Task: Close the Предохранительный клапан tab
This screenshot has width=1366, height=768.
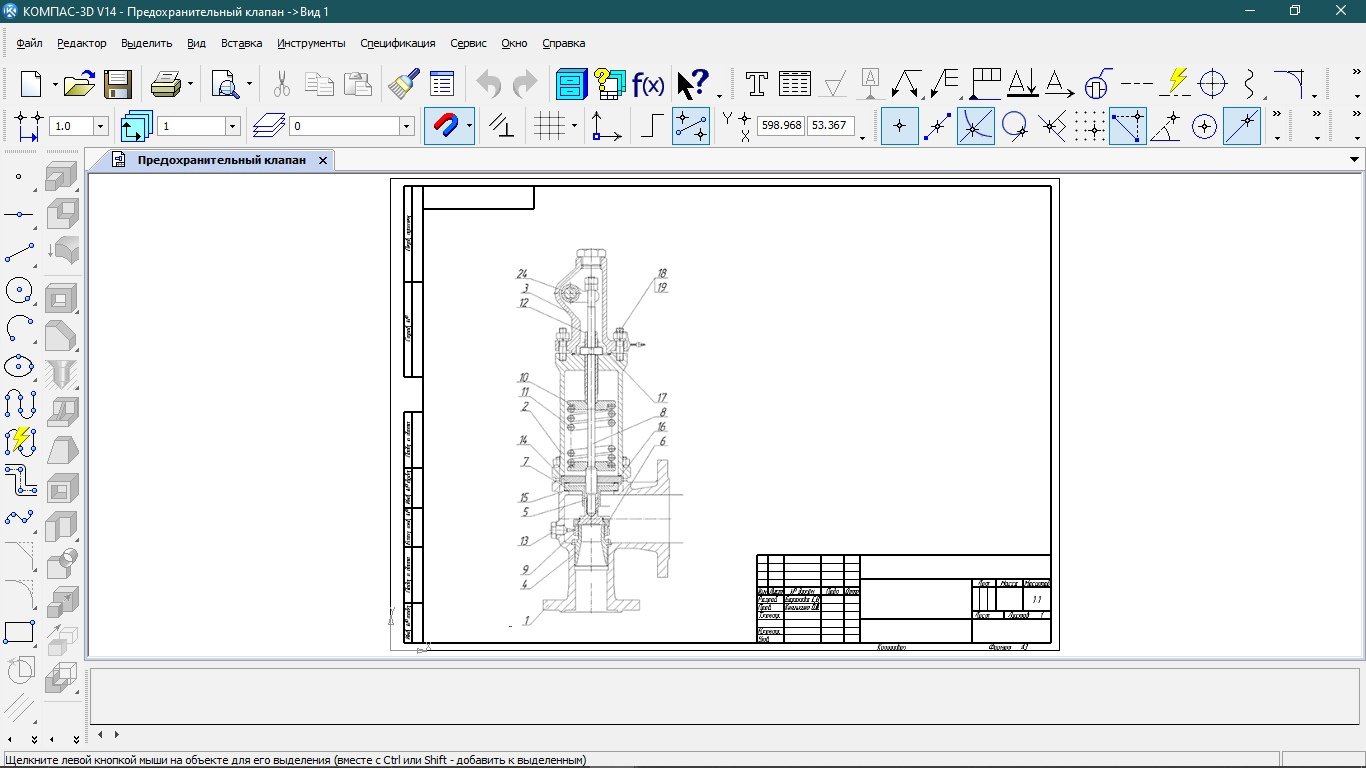Action: 323,160
